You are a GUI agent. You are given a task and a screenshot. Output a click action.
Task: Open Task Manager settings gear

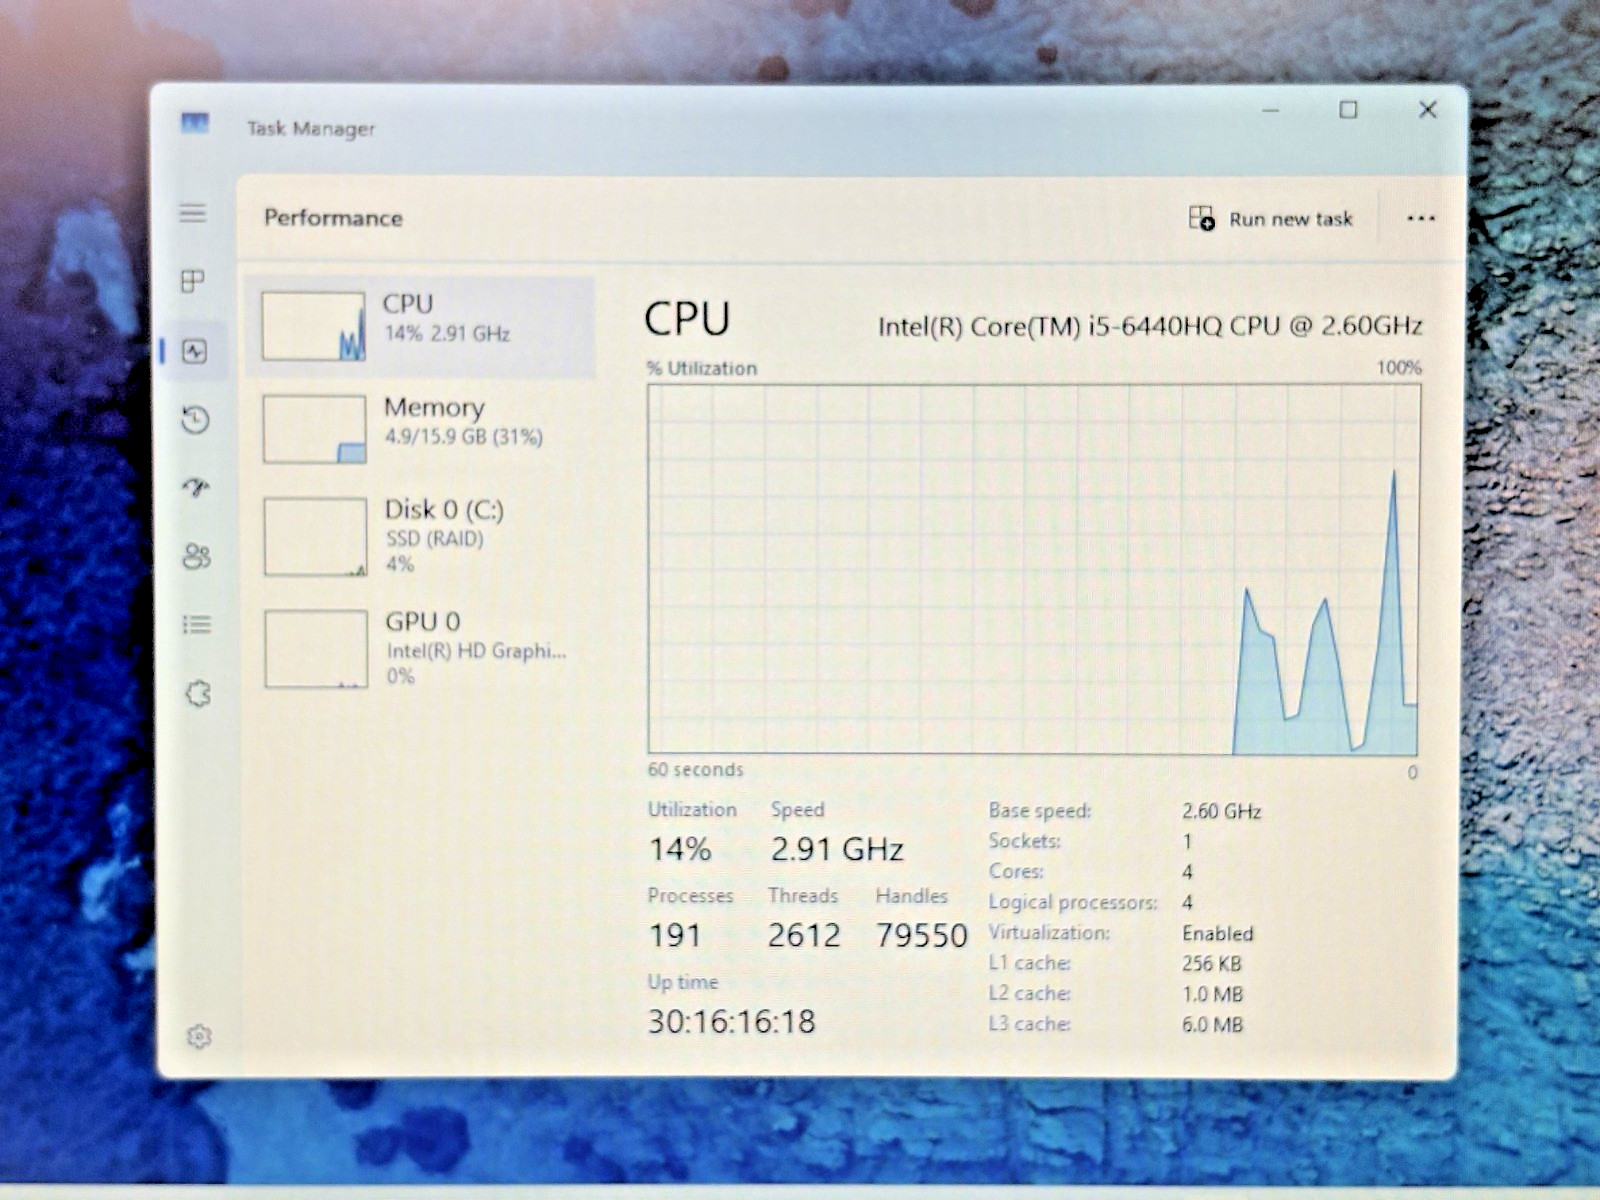[x=199, y=1036]
